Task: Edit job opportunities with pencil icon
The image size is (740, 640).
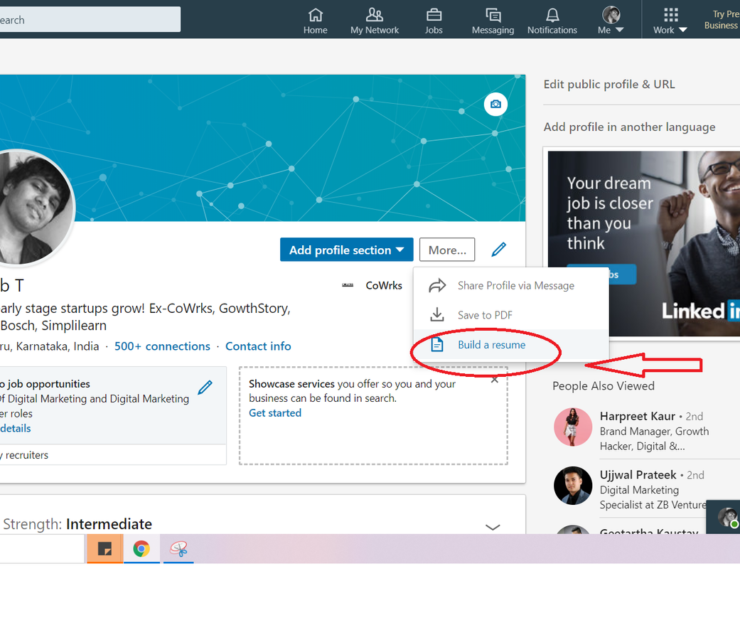Action: (205, 387)
